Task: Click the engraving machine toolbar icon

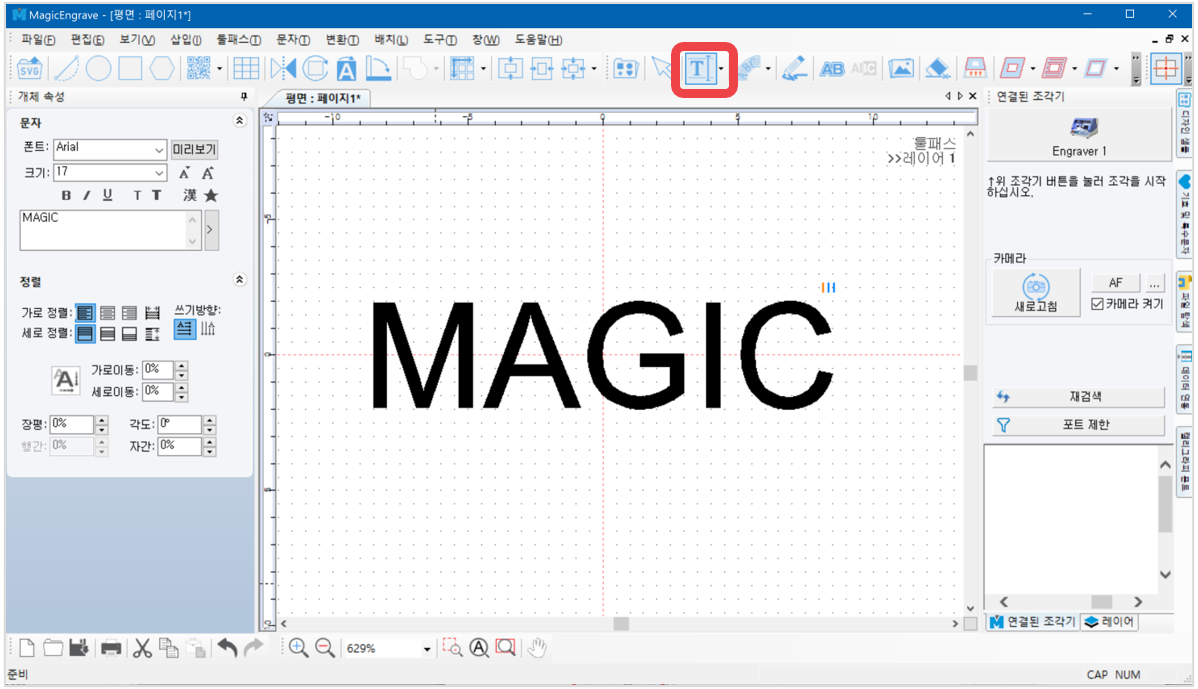Action: (x=975, y=69)
